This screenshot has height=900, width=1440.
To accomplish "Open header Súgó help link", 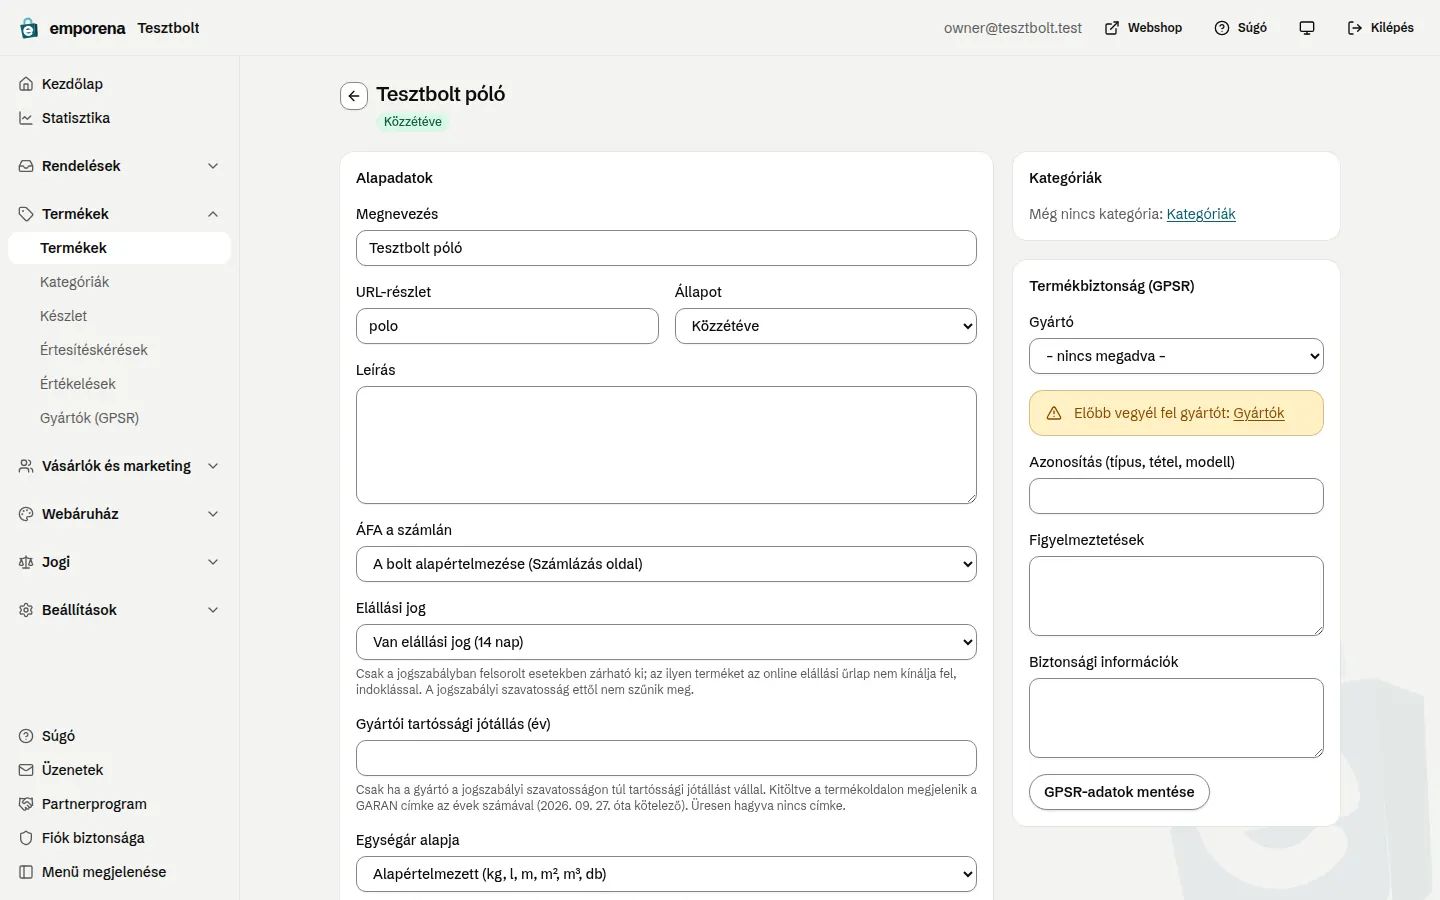I will (1240, 28).
